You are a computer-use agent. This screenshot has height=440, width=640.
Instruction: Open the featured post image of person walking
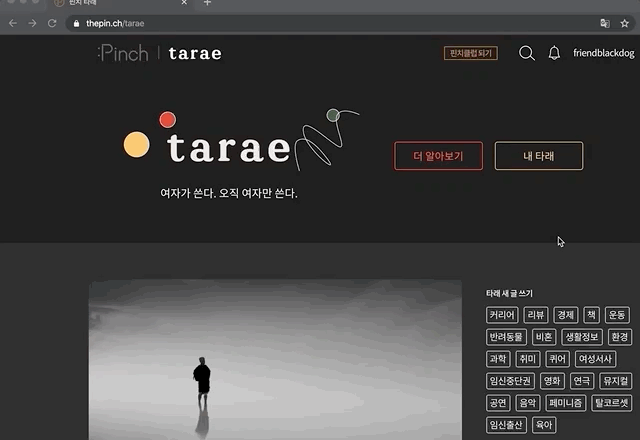(275, 360)
